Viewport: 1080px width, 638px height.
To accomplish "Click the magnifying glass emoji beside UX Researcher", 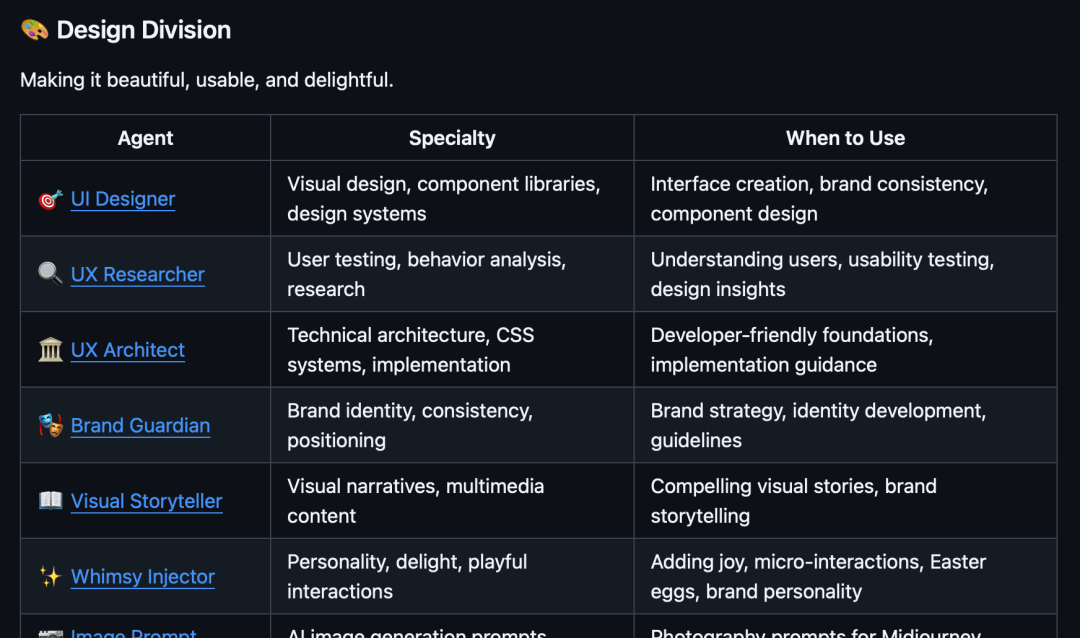I will tap(50, 274).
